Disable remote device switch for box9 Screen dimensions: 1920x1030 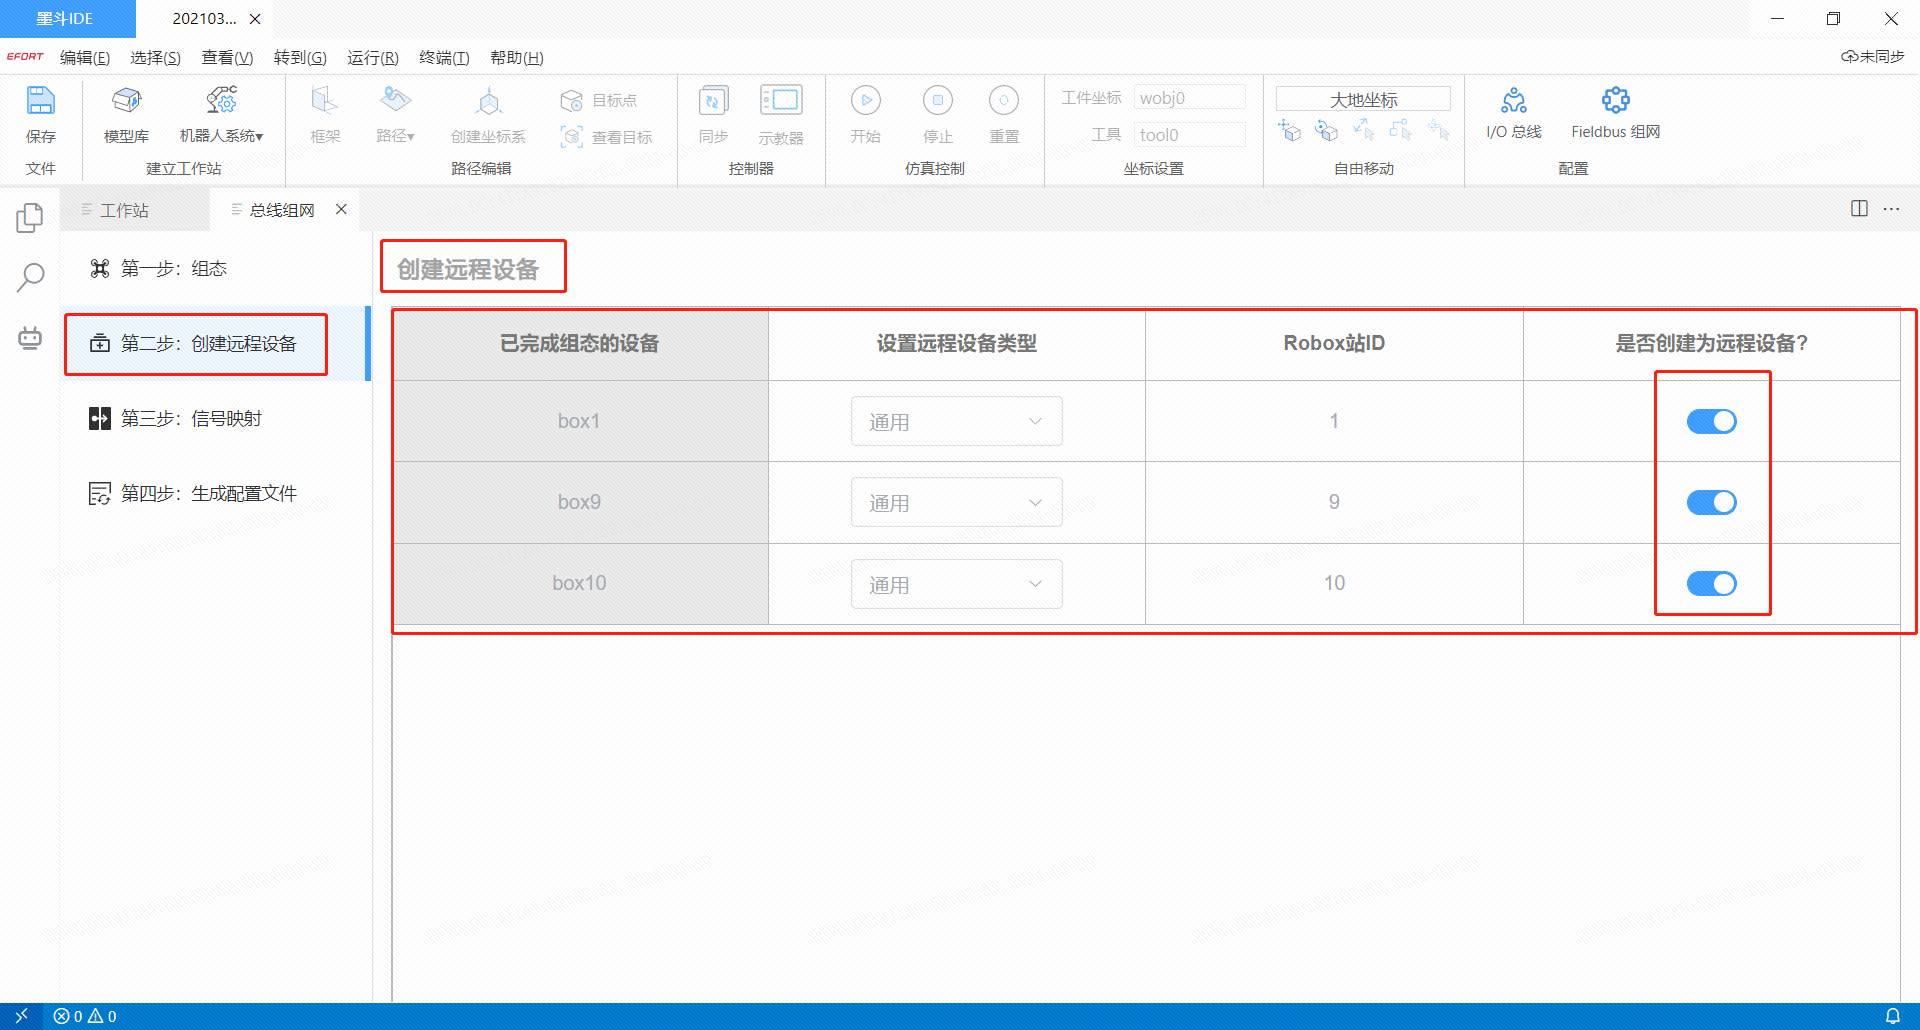pos(1711,503)
